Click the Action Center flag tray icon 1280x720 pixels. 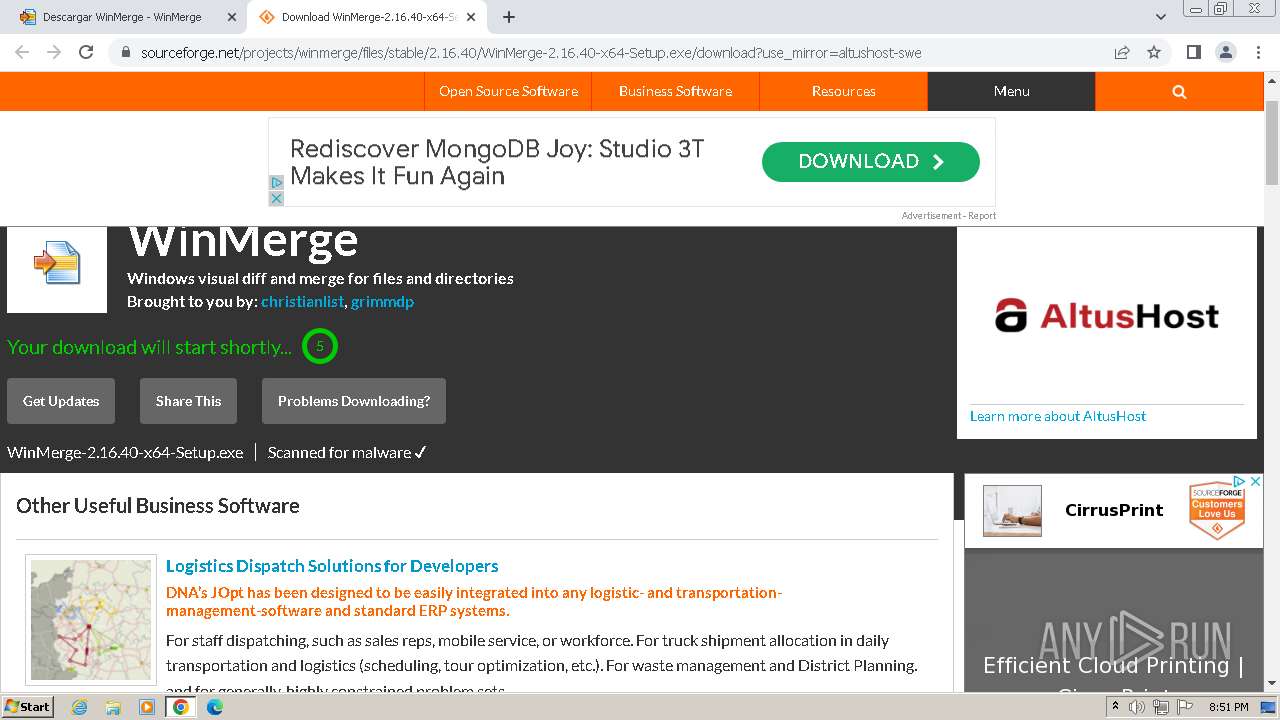1183,707
